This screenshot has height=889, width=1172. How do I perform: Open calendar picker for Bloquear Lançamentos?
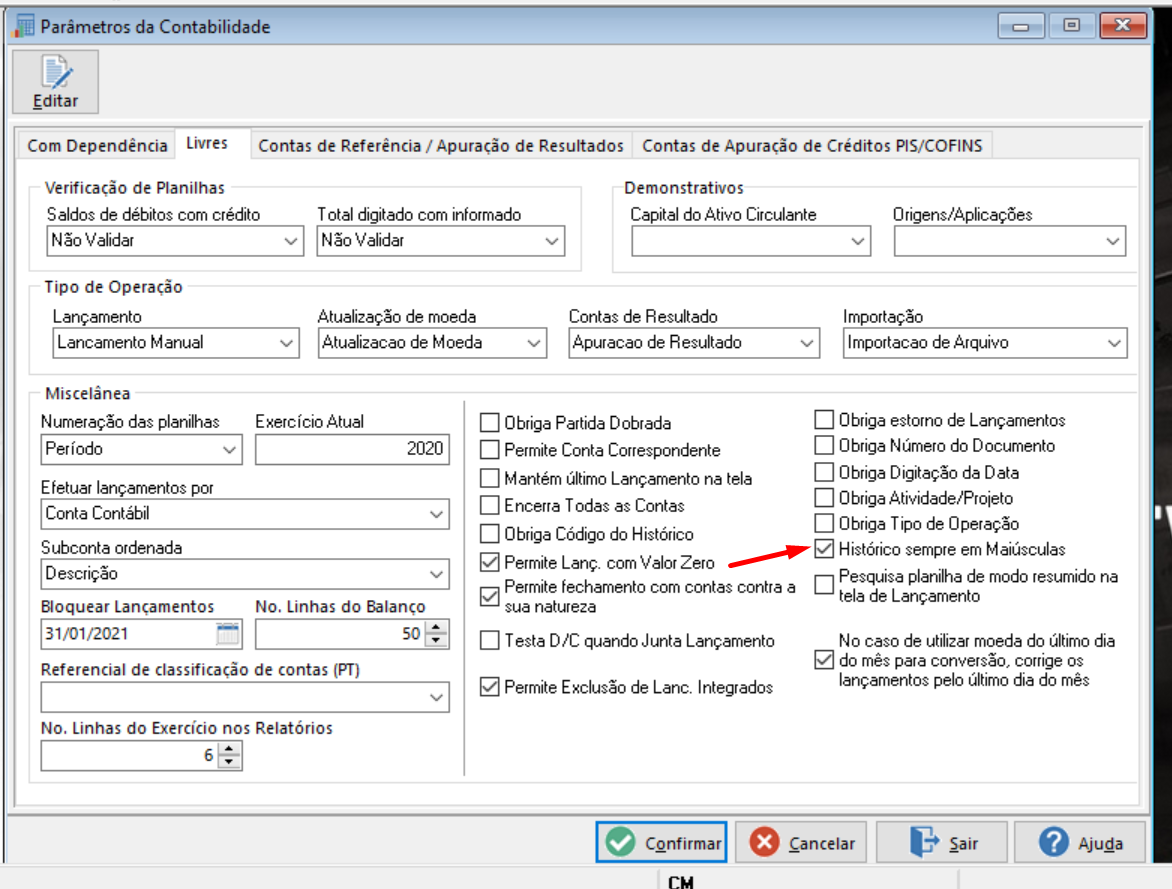pos(227,634)
